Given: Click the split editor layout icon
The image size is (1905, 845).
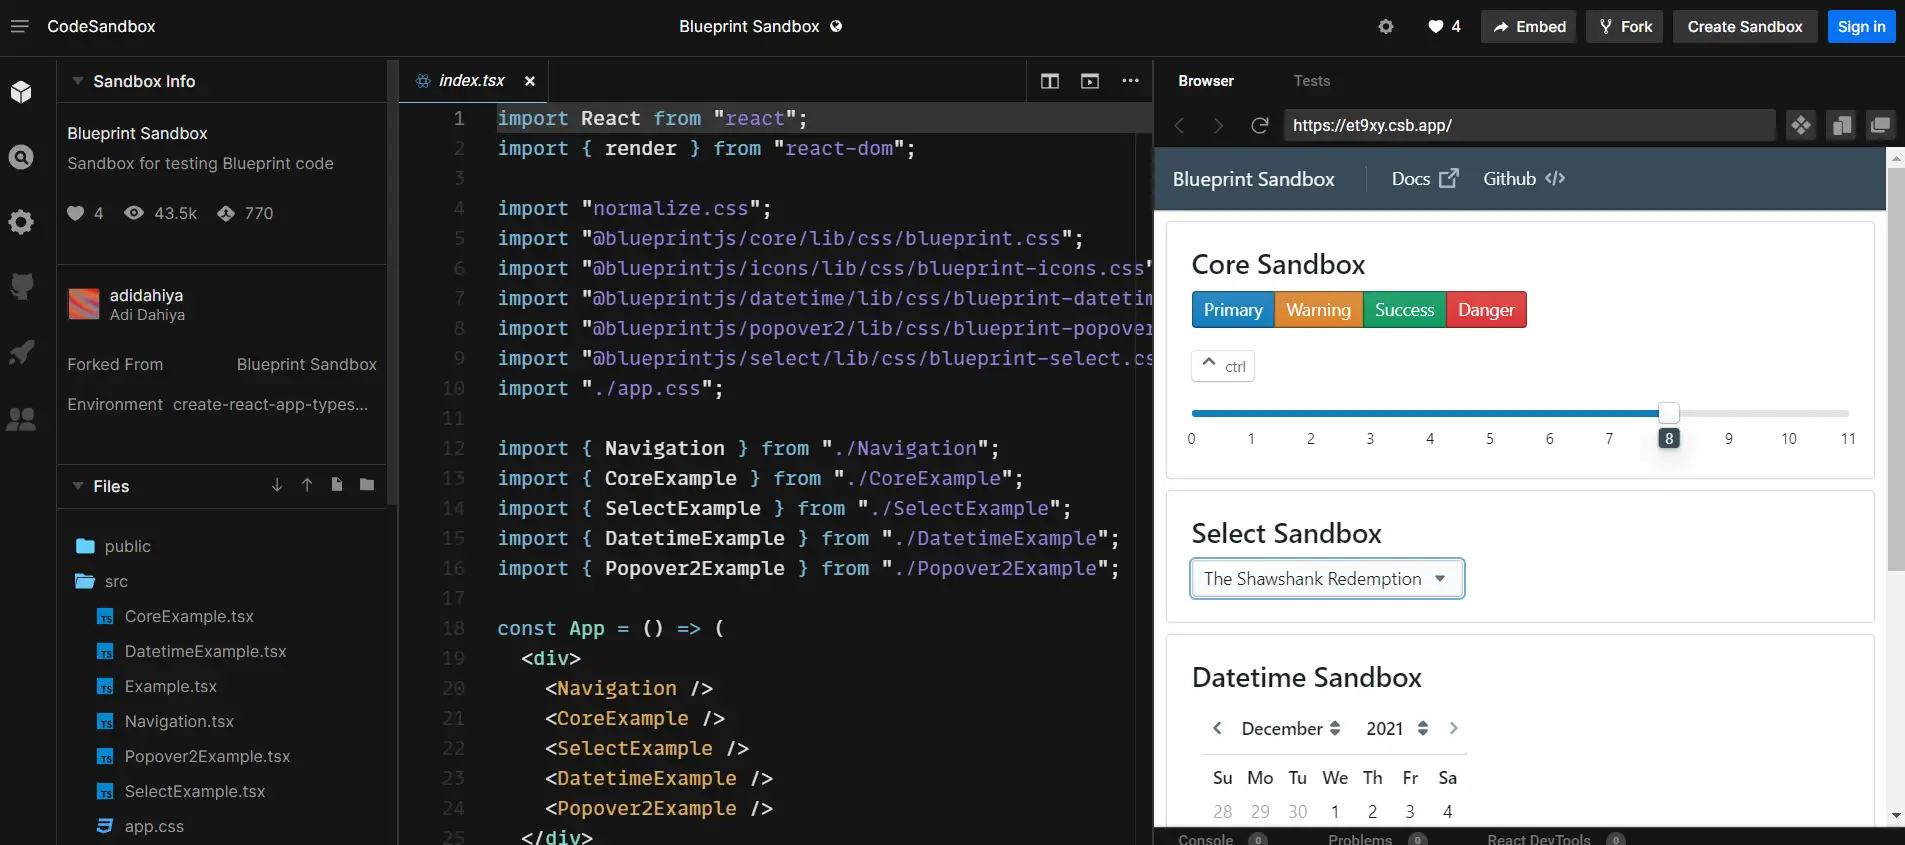Looking at the screenshot, I should tap(1049, 81).
